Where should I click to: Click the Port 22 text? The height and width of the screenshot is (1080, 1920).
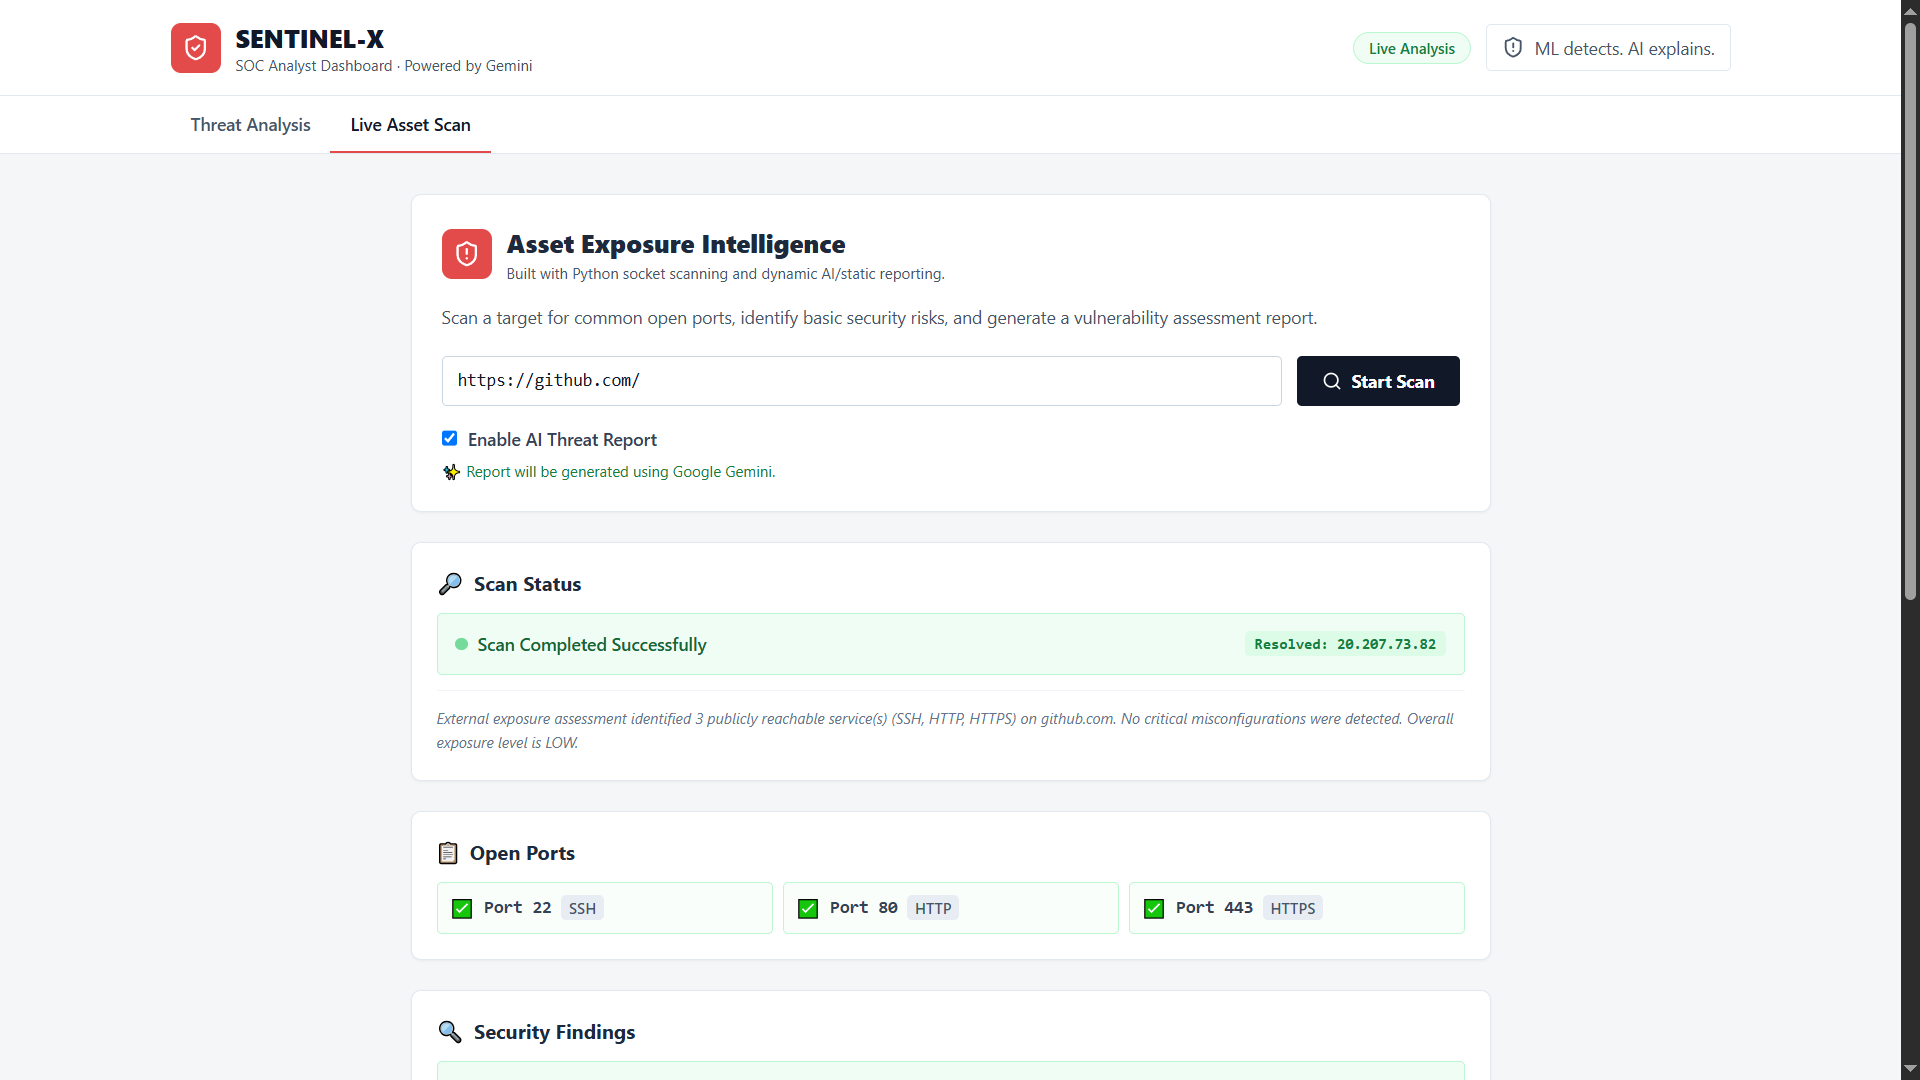pos(518,907)
